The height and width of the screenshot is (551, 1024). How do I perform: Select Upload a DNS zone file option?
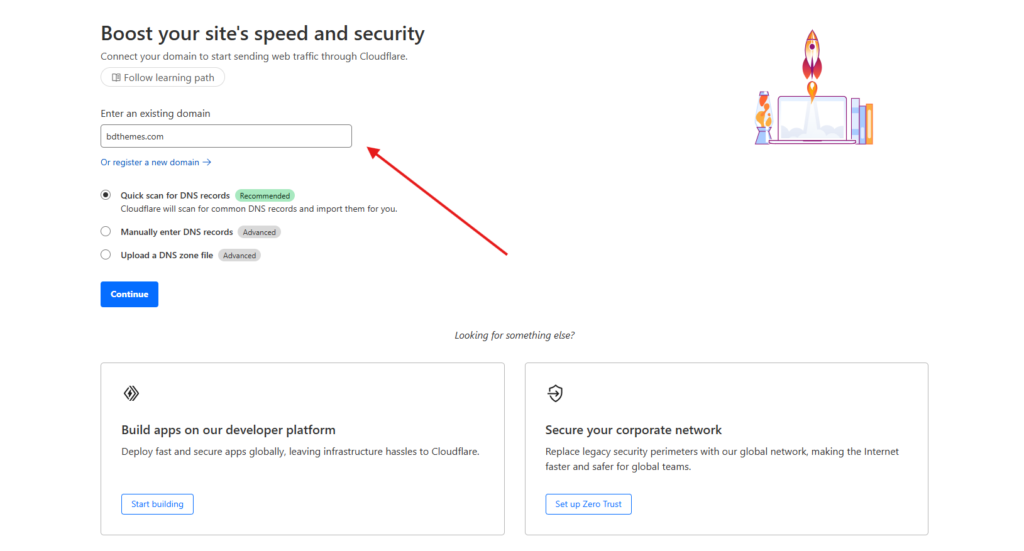coord(106,255)
